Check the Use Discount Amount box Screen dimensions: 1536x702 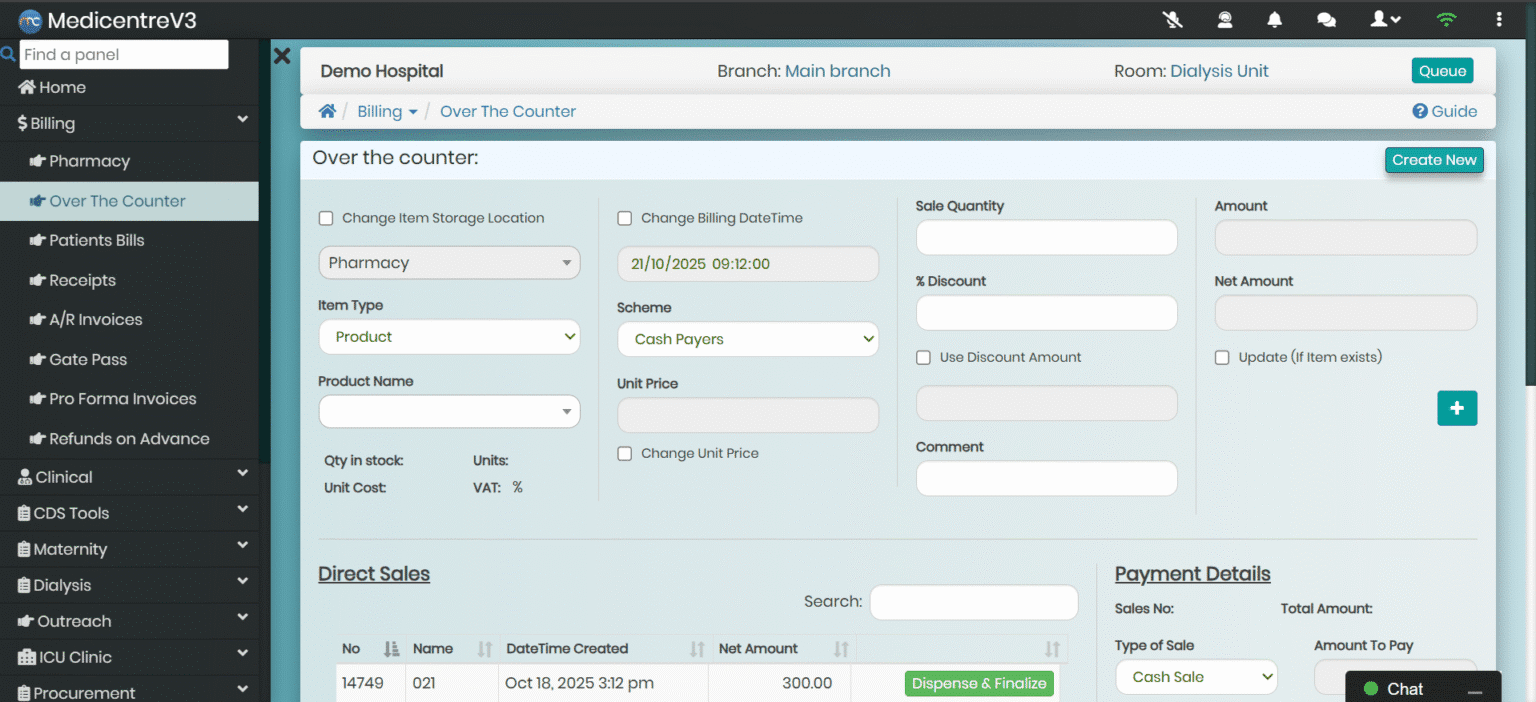click(924, 357)
